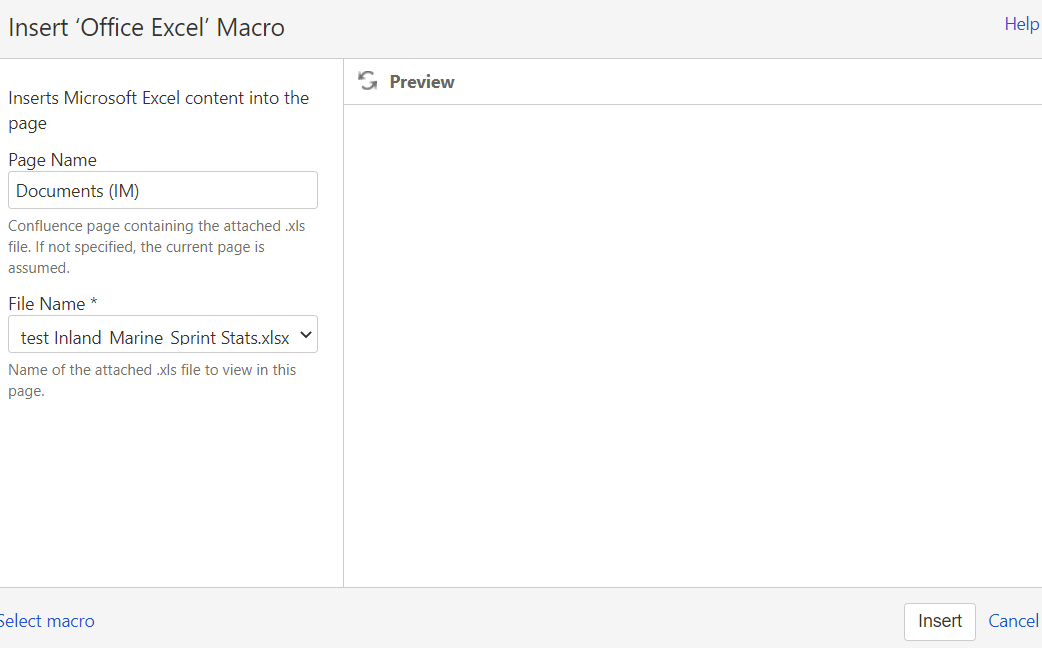
Task: Click the required asterisk beside File Name
Action: click(94, 302)
